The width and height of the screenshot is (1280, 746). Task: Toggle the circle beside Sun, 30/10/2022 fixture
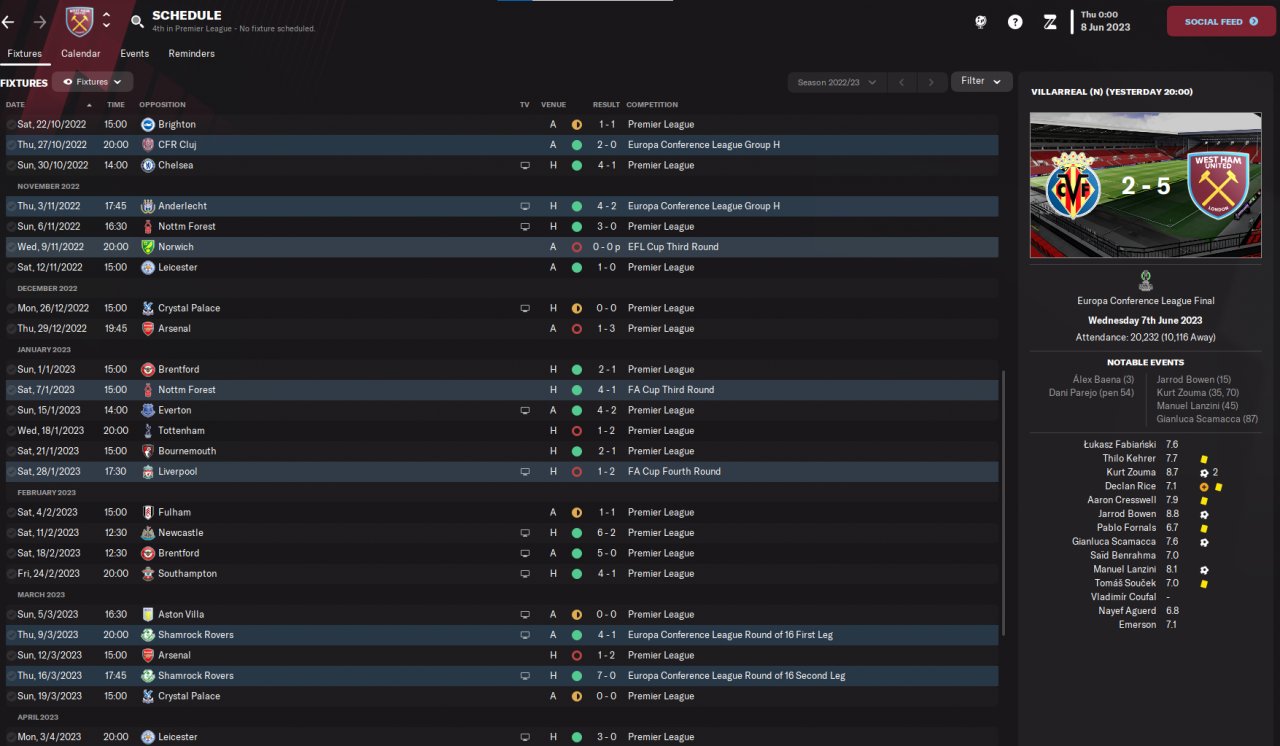pos(11,165)
